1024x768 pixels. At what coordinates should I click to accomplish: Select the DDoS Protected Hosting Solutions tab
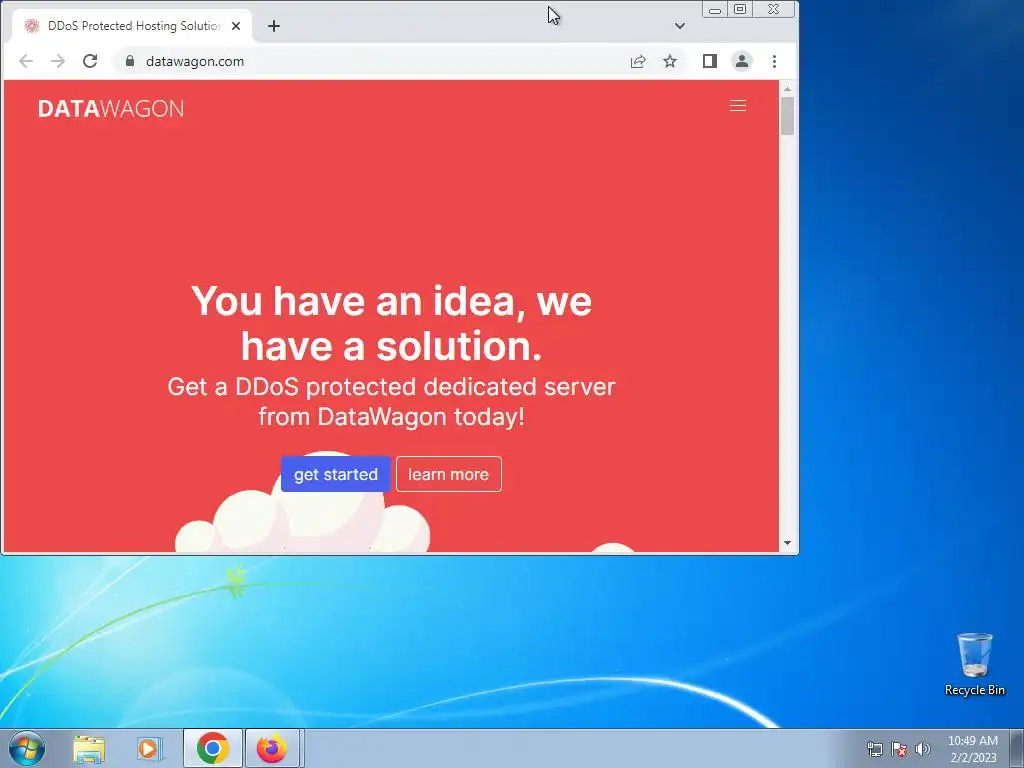click(132, 26)
